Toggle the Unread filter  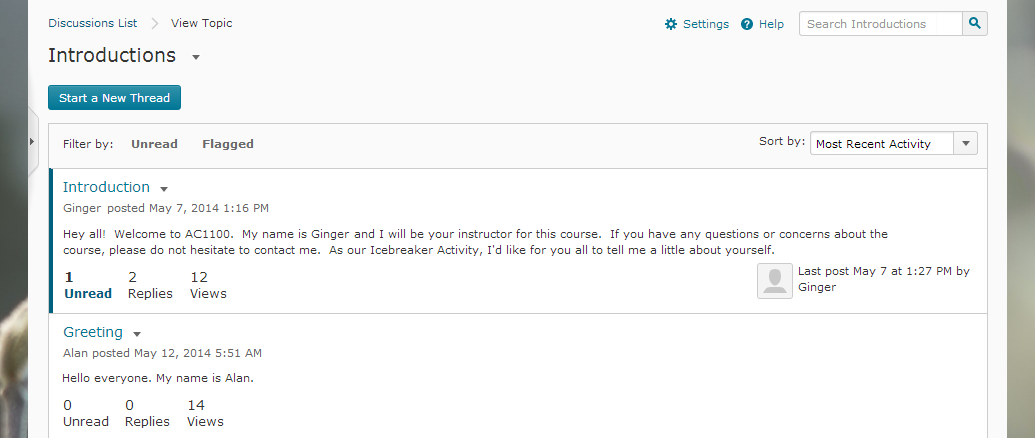tap(154, 144)
